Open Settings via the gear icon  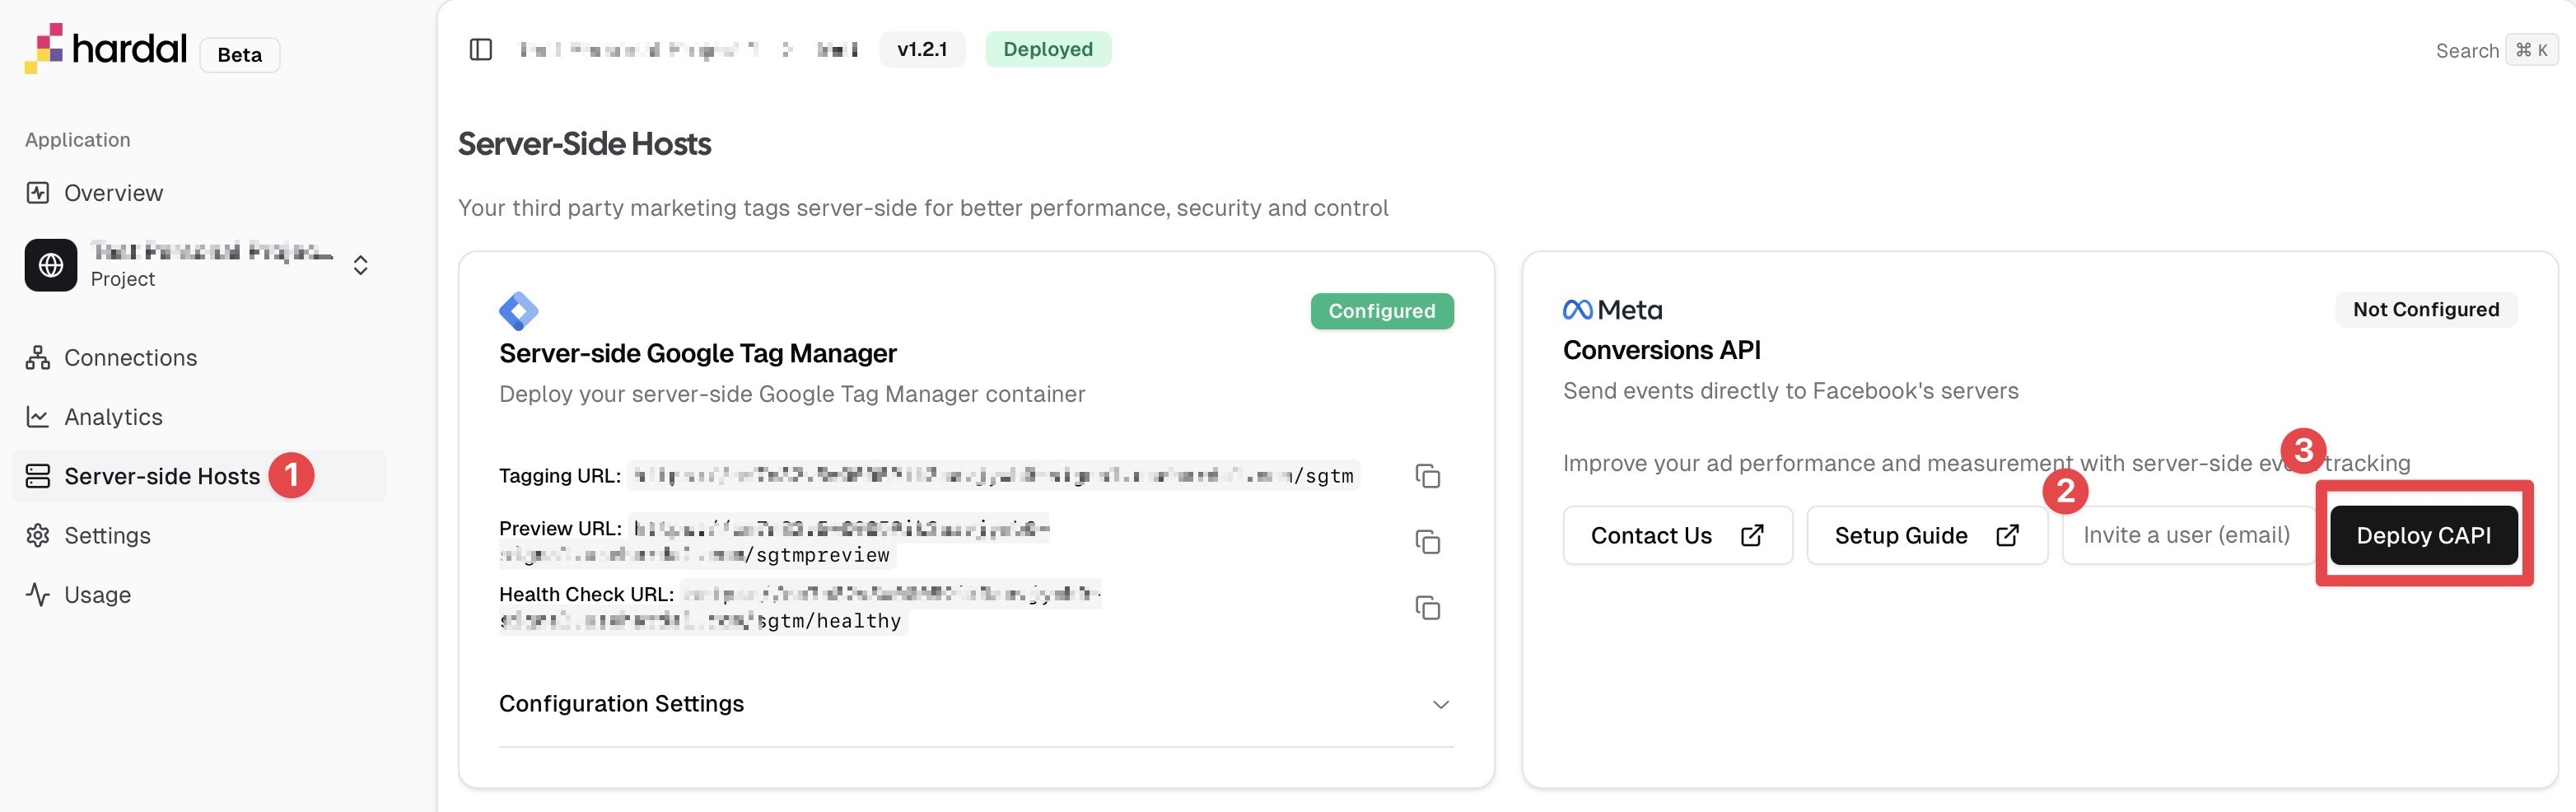(x=37, y=535)
